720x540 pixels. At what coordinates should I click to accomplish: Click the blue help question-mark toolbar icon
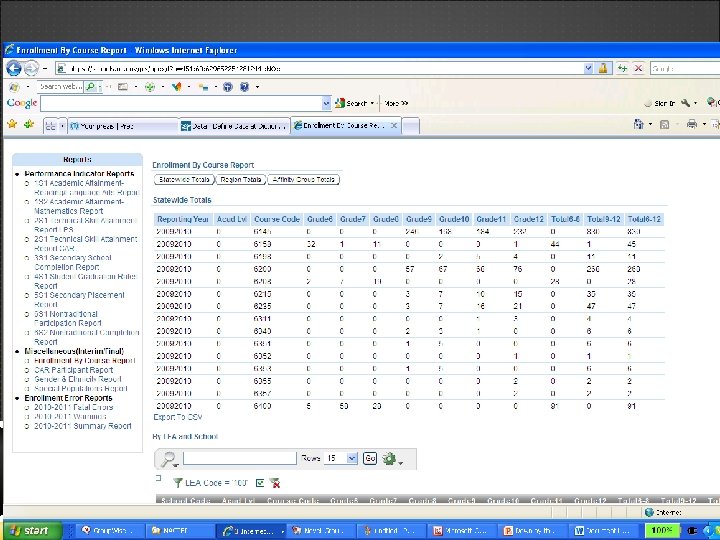(244, 86)
